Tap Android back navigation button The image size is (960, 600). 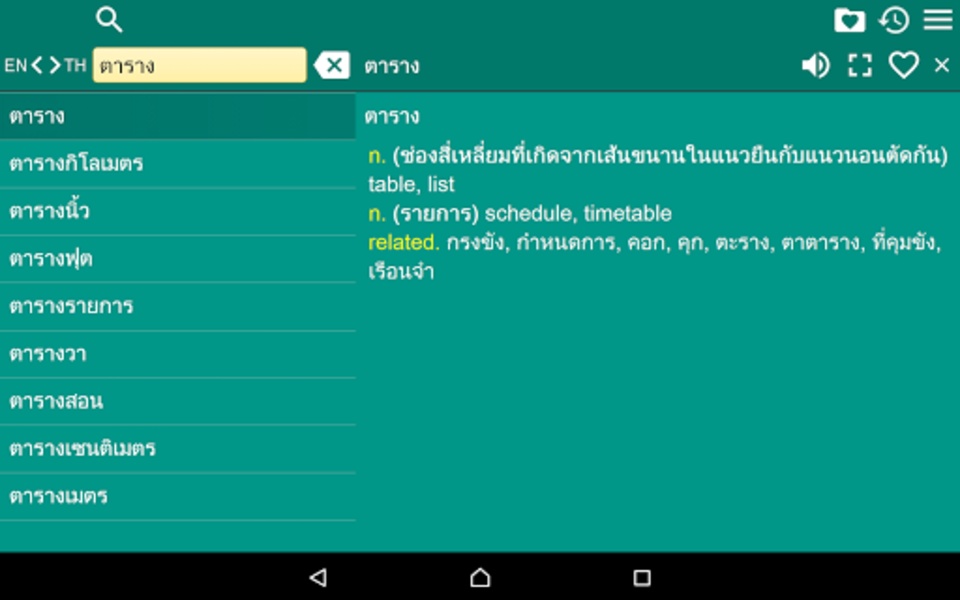tap(318, 577)
